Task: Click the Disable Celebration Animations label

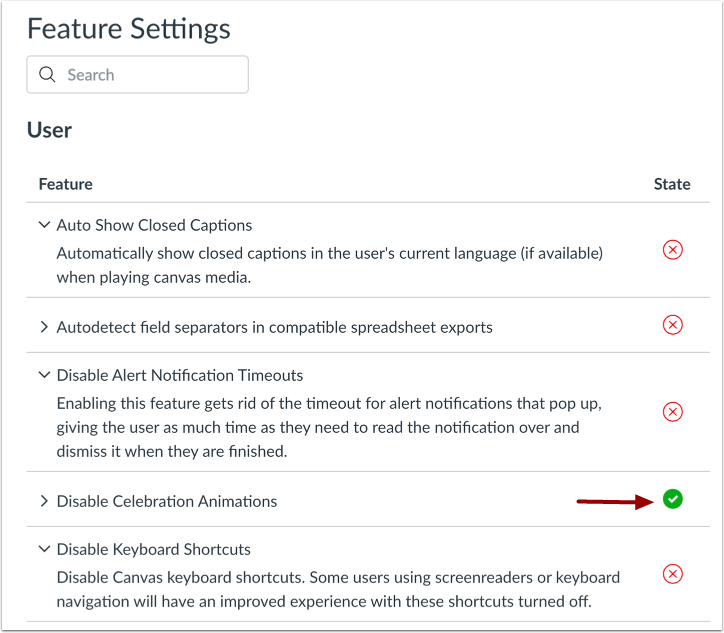Action: [167, 501]
